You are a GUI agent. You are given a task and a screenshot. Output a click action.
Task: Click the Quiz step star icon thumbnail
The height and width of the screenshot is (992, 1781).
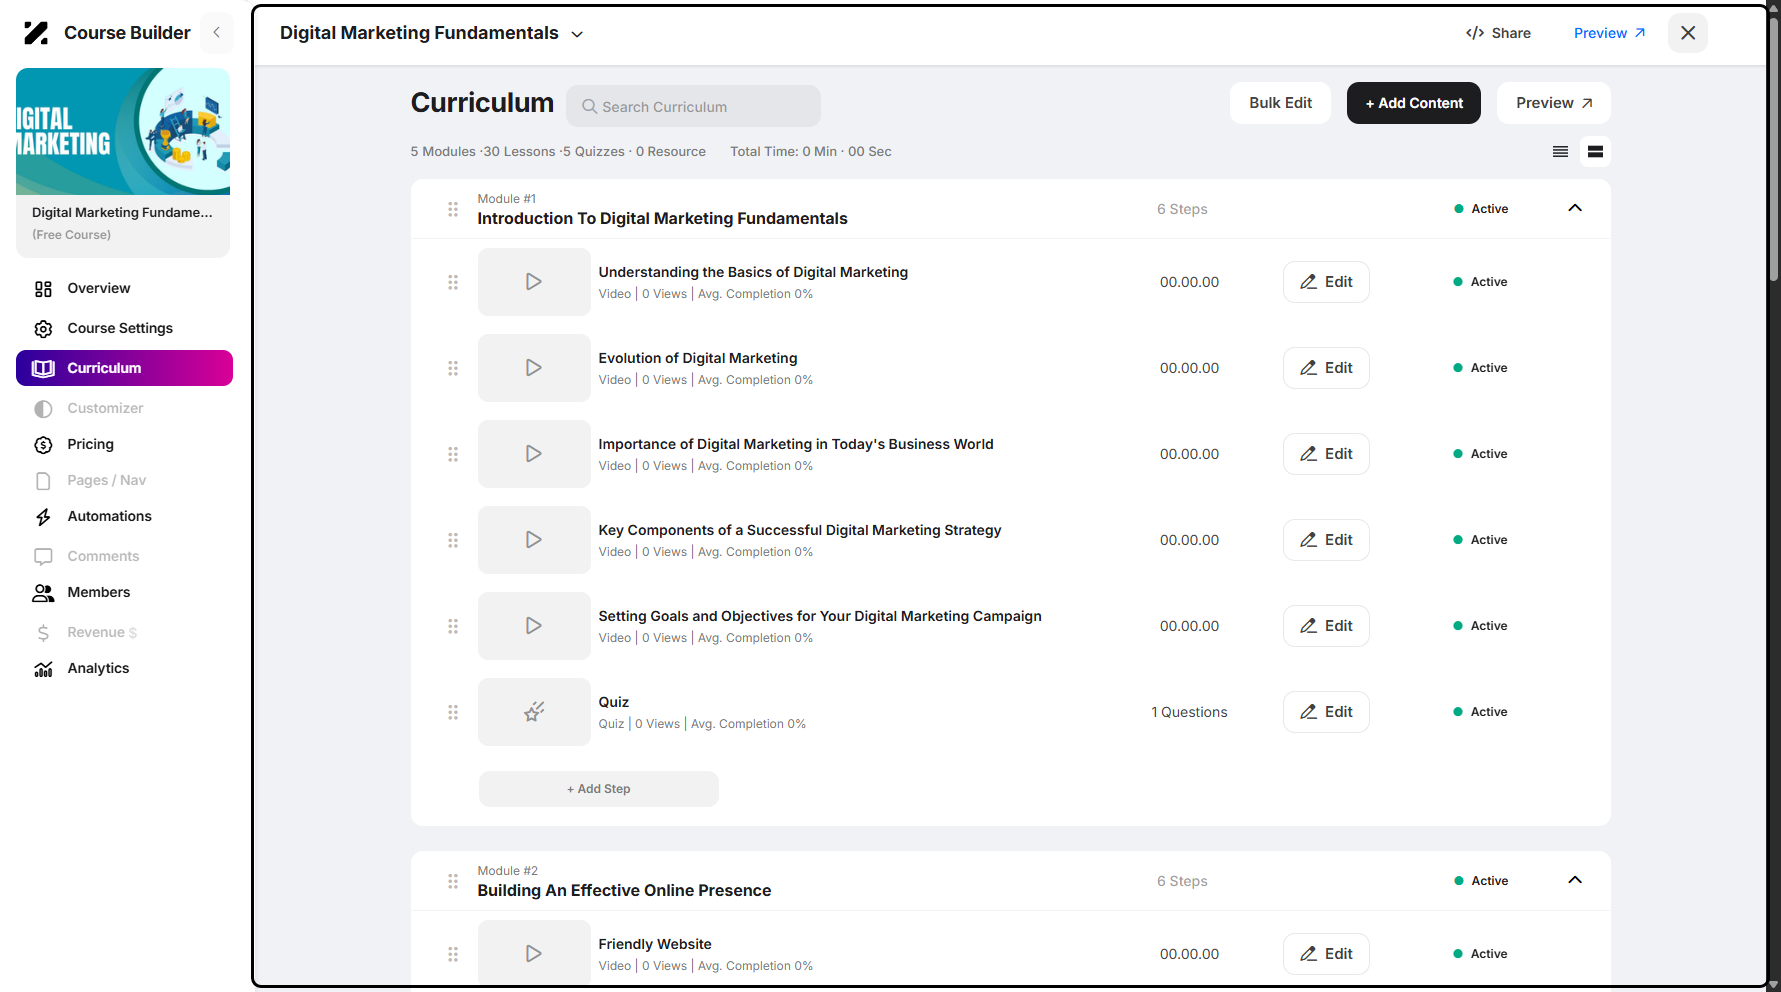534,712
